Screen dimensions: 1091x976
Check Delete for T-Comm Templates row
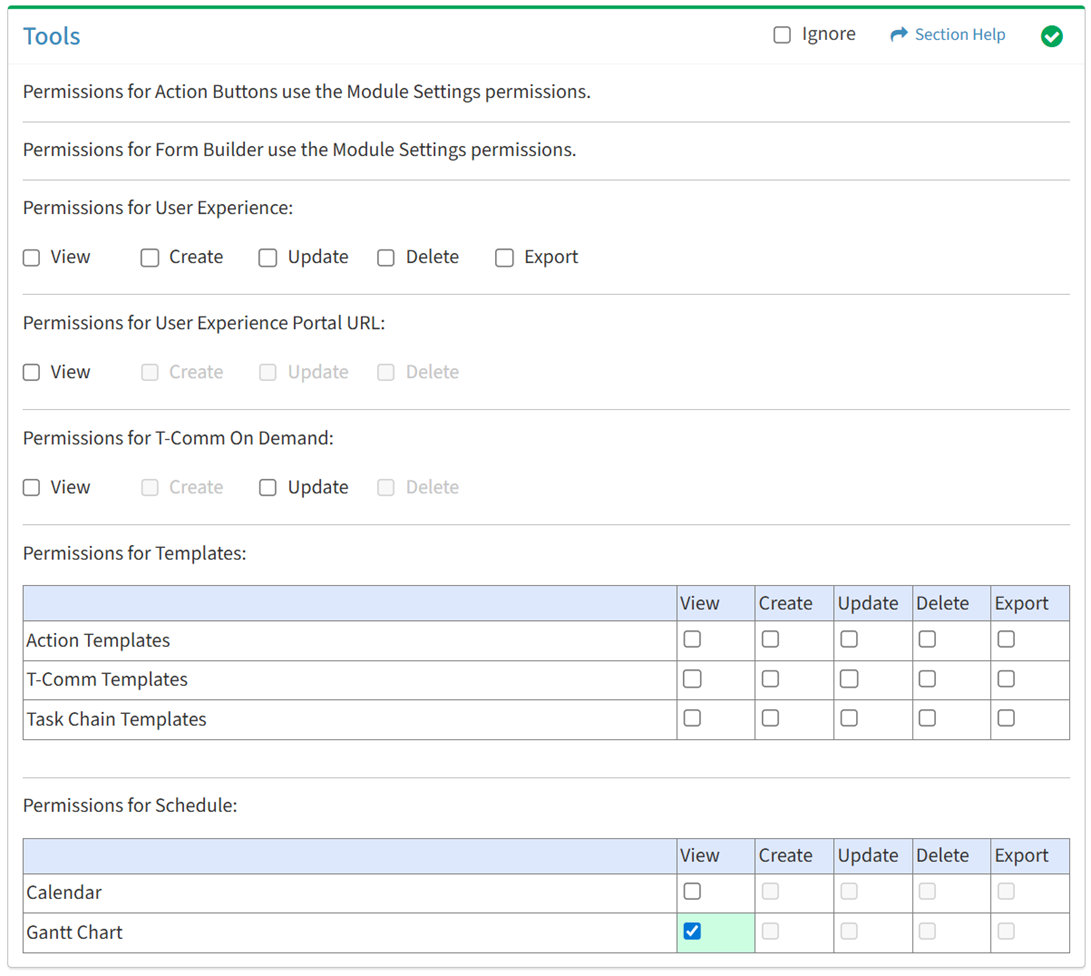click(927, 679)
